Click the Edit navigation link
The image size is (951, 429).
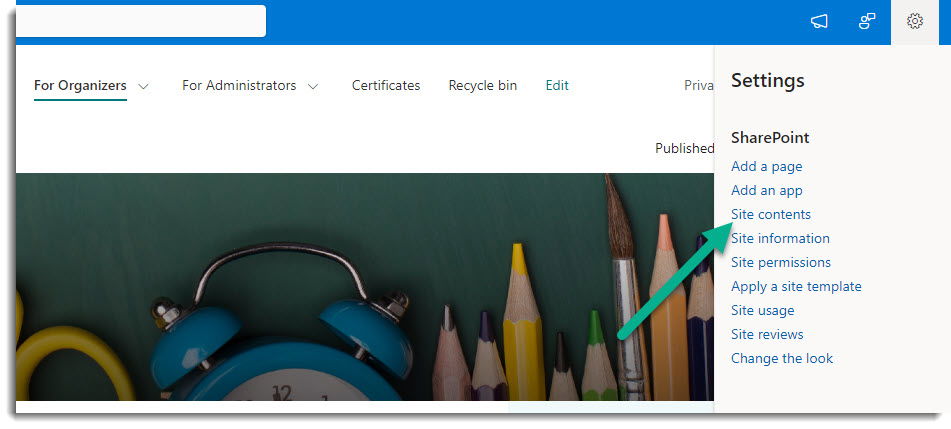point(557,86)
